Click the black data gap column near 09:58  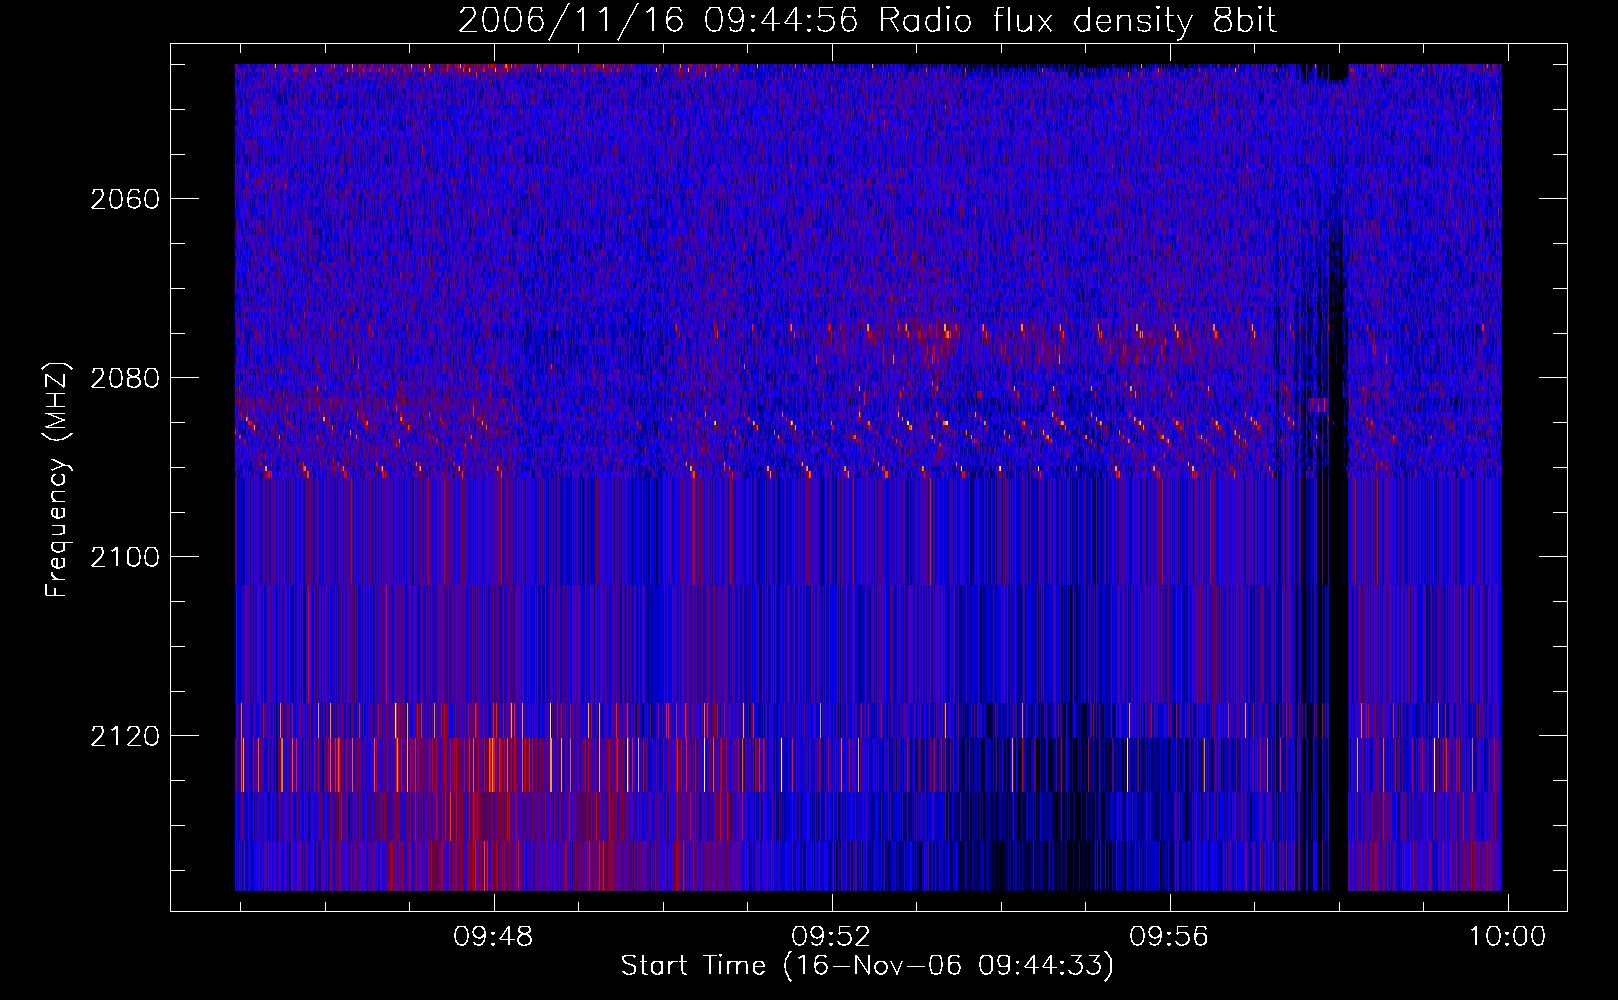click(1338, 480)
